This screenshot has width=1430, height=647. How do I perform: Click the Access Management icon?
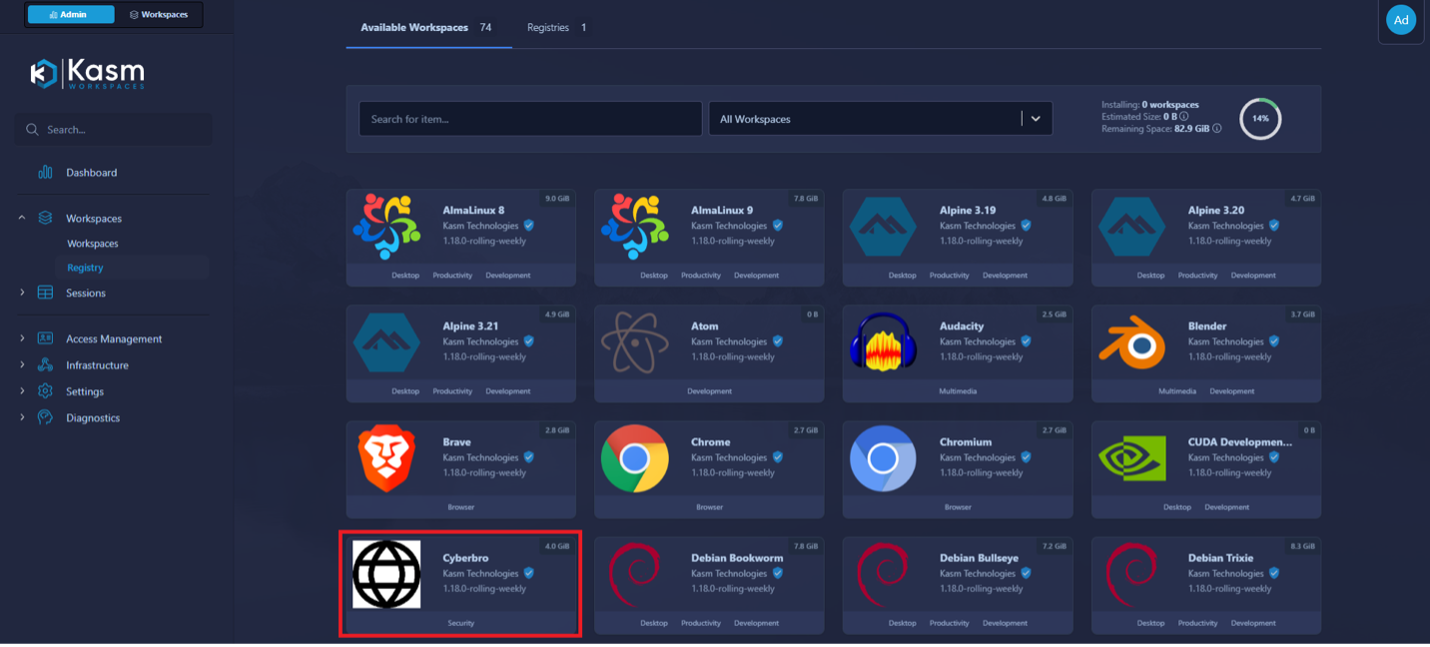(x=45, y=338)
